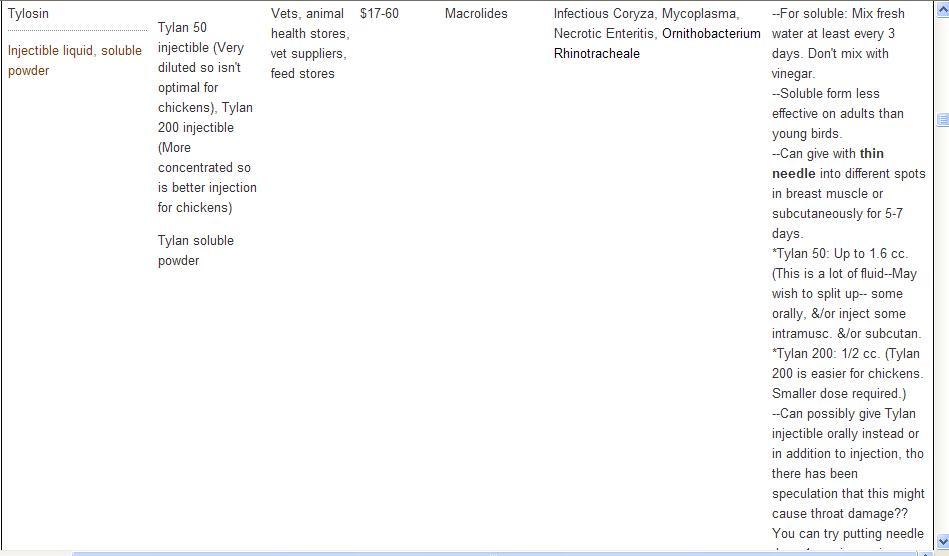The image size is (949, 556).
Task: Click Ornithobacterium Rhinotracheale text
Action: pos(657,44)
